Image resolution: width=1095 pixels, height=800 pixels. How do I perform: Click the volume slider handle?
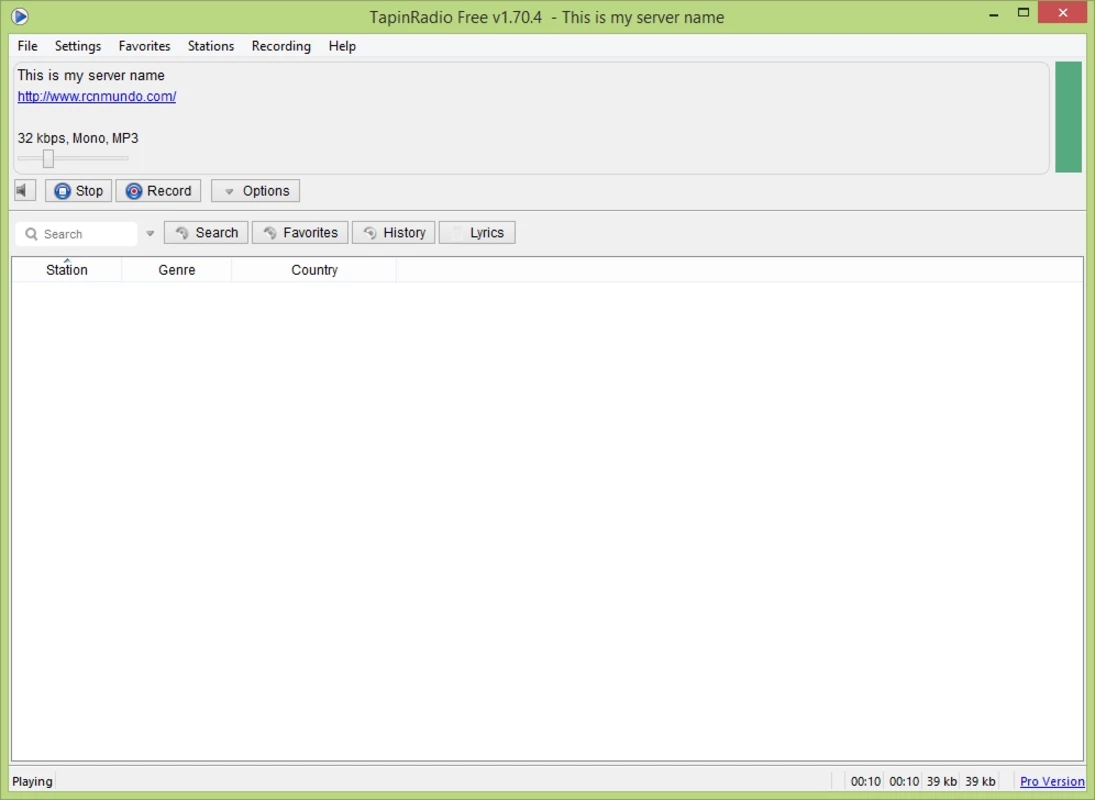(x=48, y=158)
